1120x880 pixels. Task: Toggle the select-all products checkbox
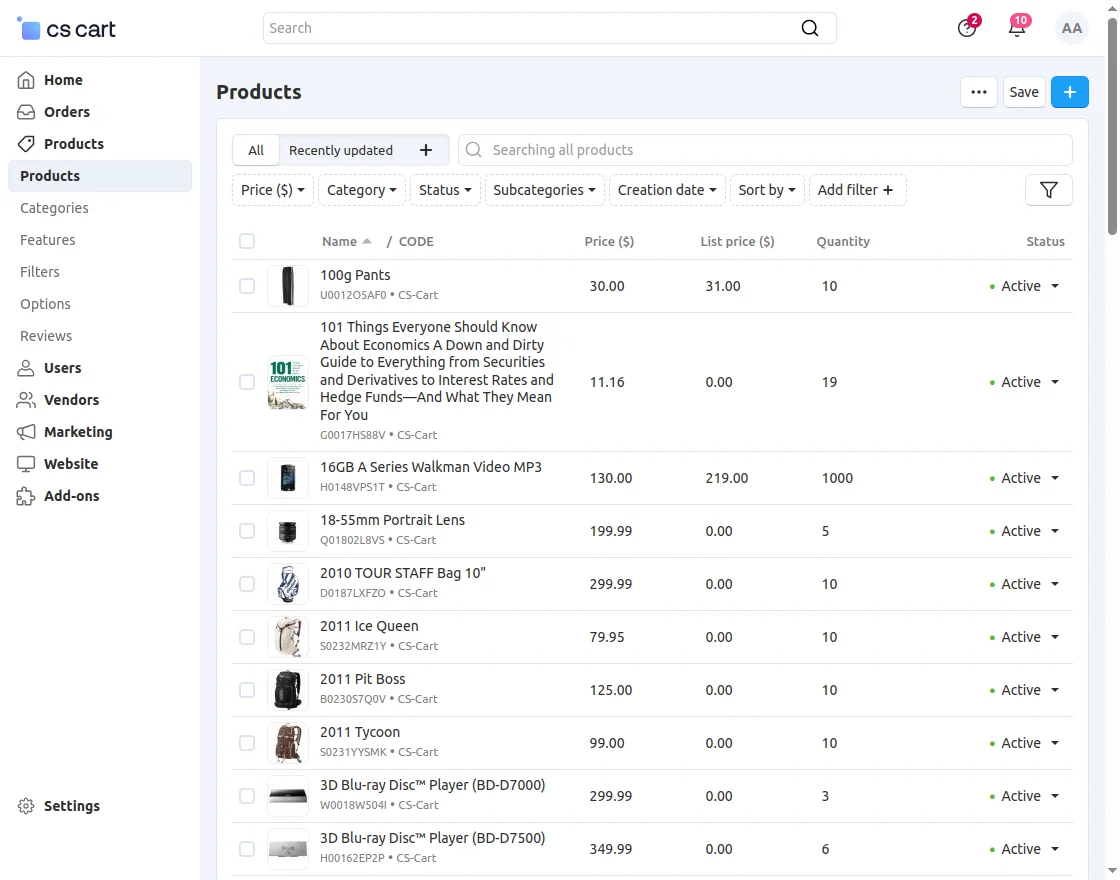(246, 241)
